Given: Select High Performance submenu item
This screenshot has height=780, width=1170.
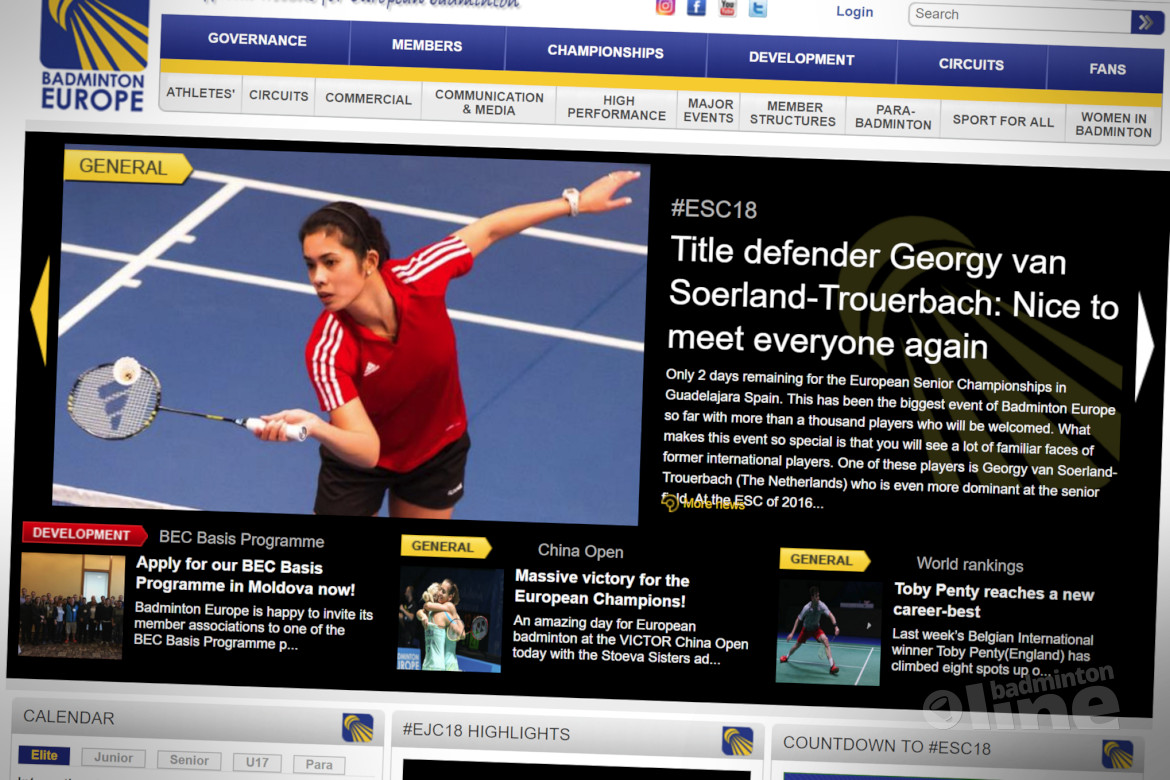Looking at the screenshot, I should coord(616,107).
